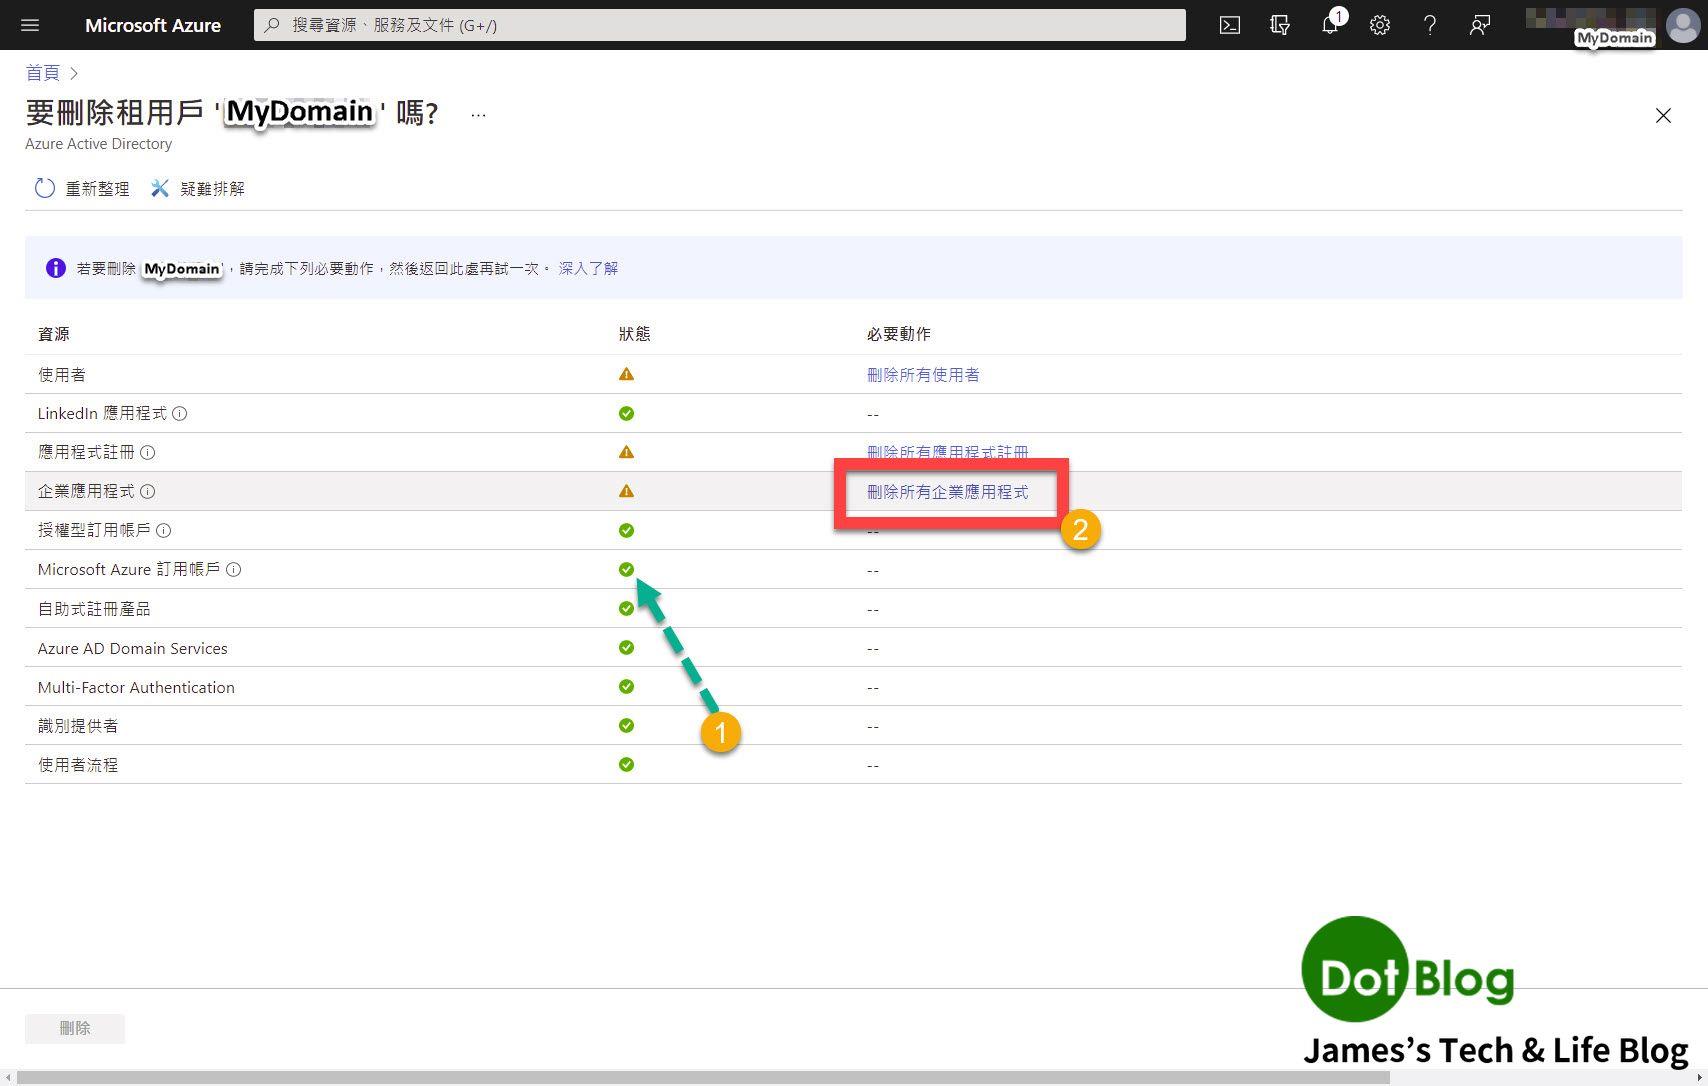The width and height of the screenshot is (1708, 1086).
Task: Click info icon next to Microsoft Azure 訂用帳戶
Action: [234, 569]
